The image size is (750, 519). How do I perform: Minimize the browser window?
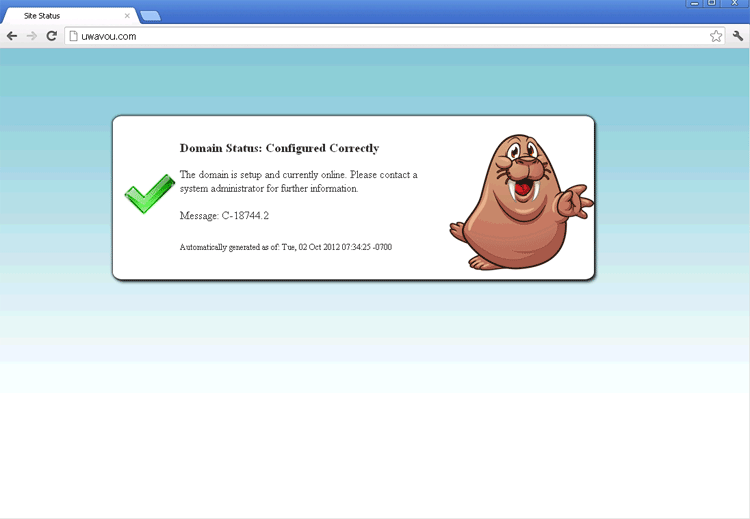click(x=694, y=4)
